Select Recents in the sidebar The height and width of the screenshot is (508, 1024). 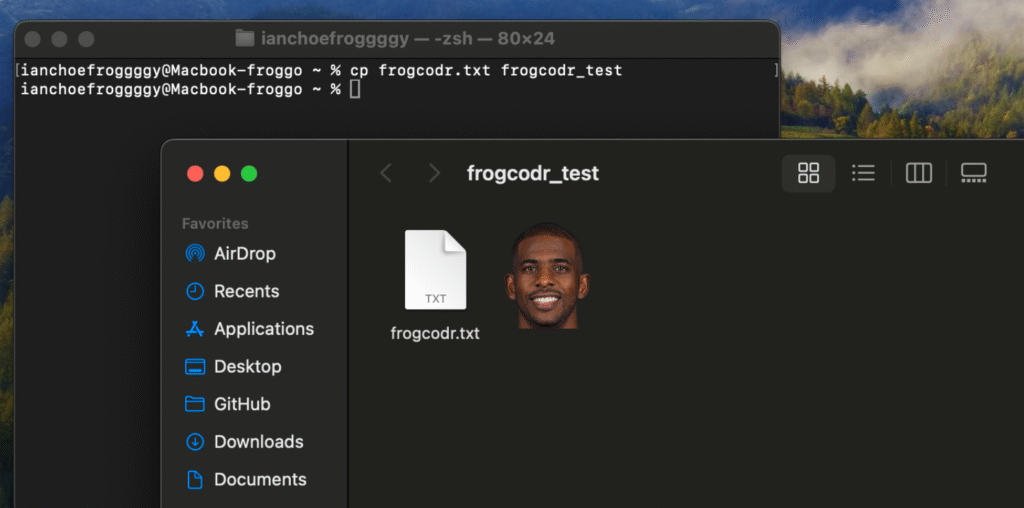coord(246,292)
